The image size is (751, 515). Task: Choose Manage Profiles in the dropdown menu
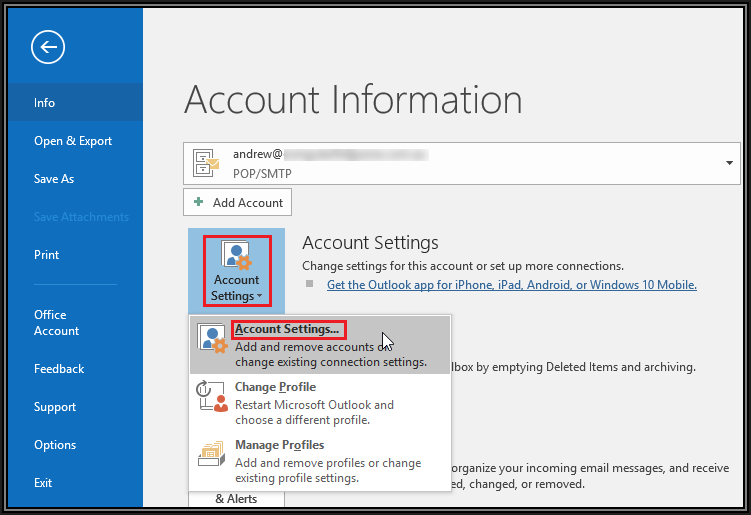(x=320, y=461)
